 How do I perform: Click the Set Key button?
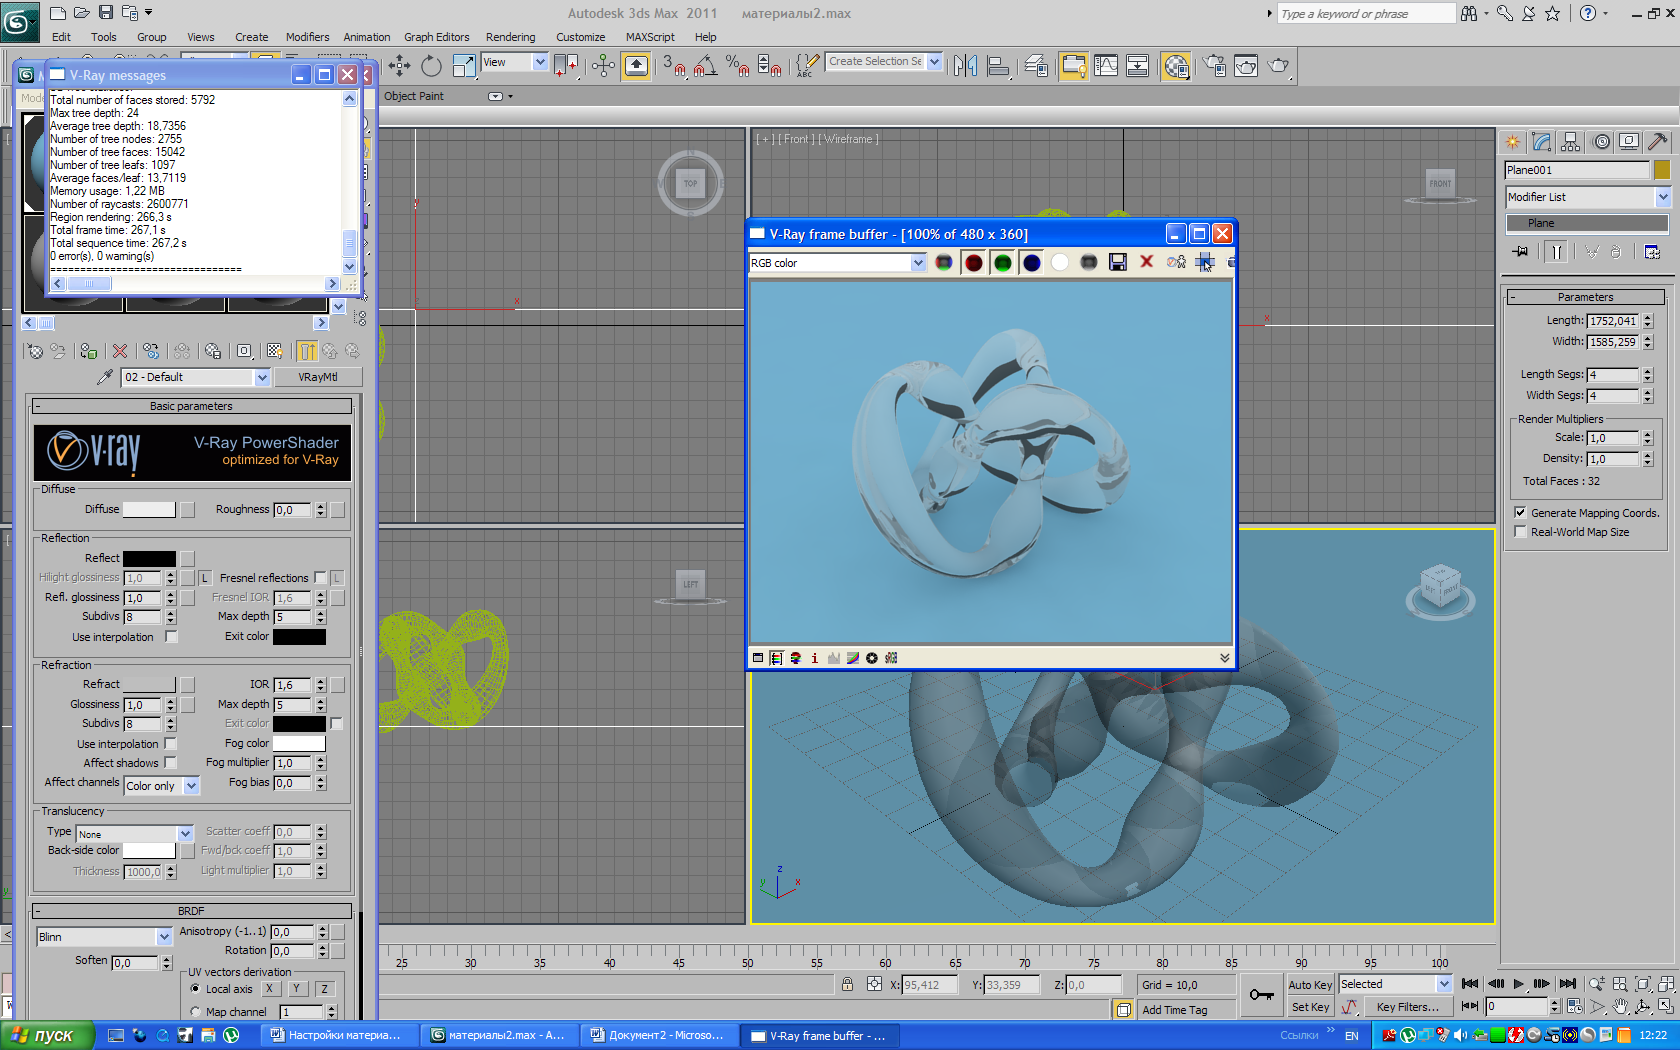[1309, 1007]
